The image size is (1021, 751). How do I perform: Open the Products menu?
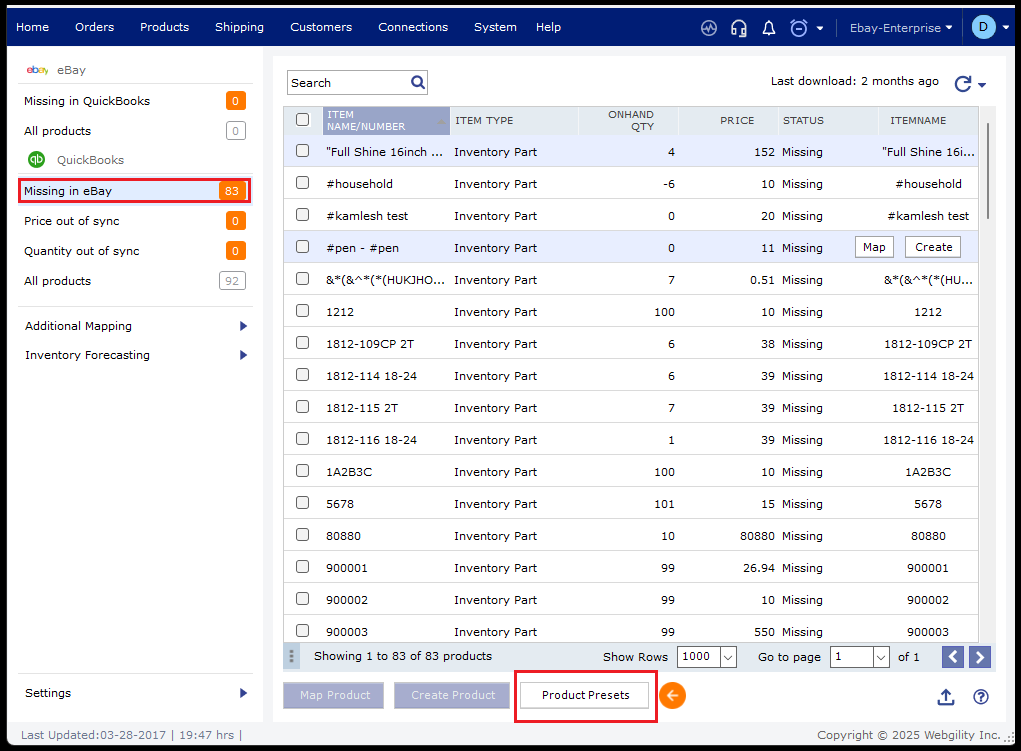coord(164,27)
